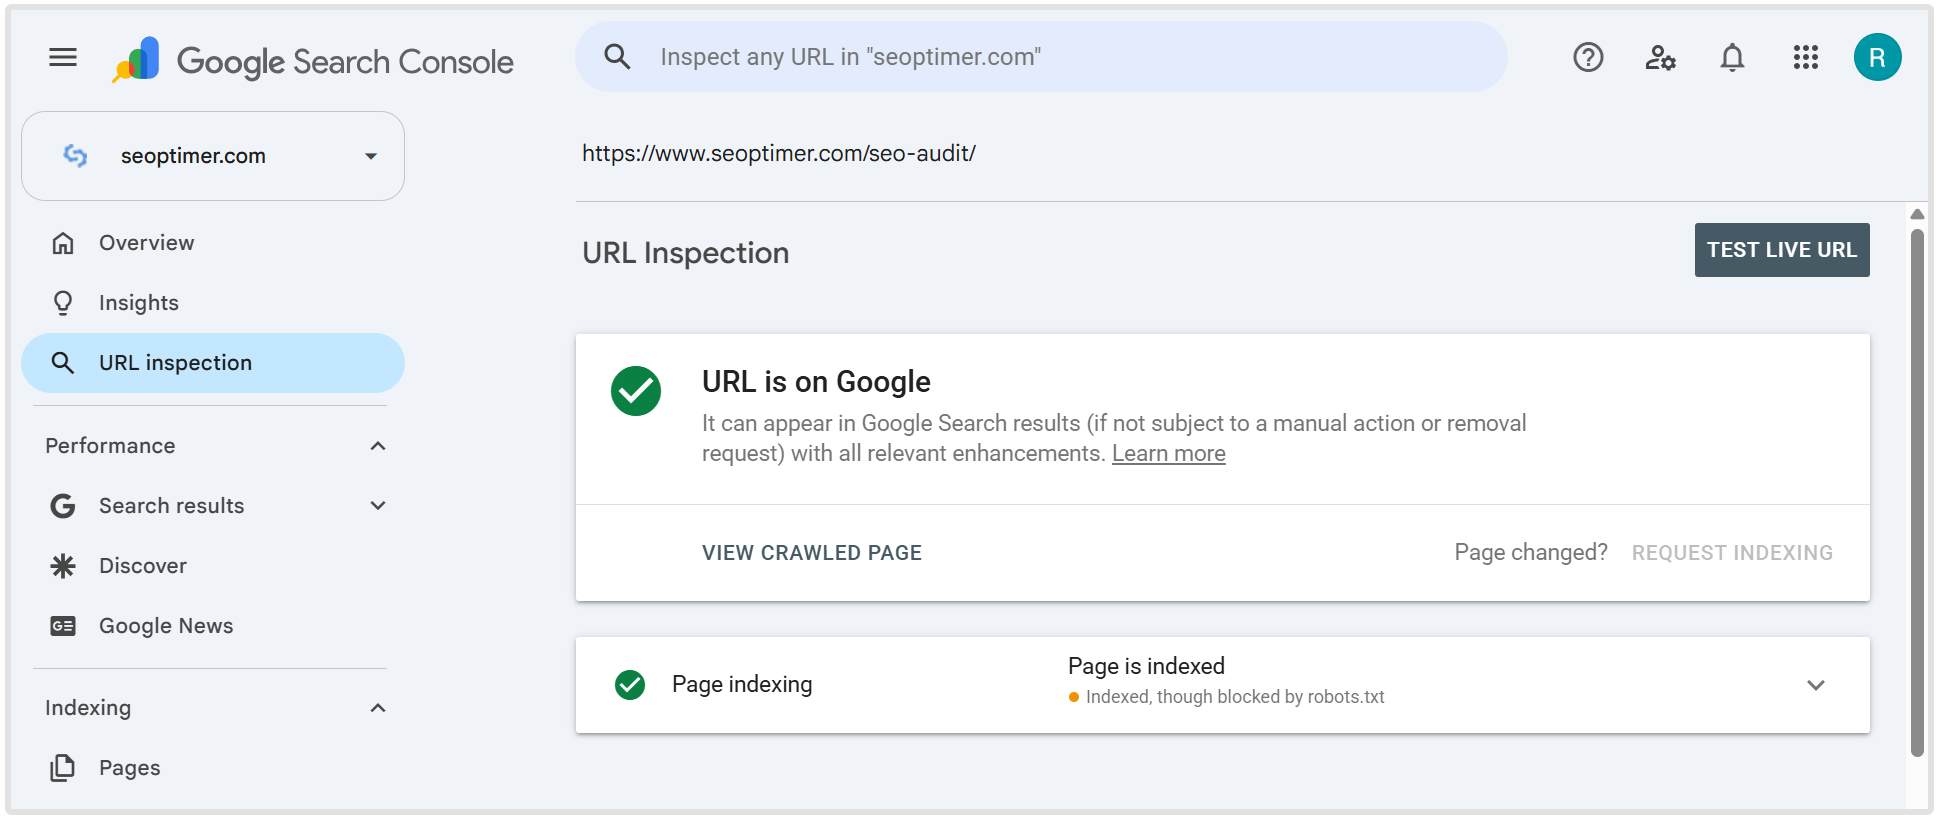Go to Overview in the sidebar
Viewport: 1940px width, 820px height.
[213, 243]
